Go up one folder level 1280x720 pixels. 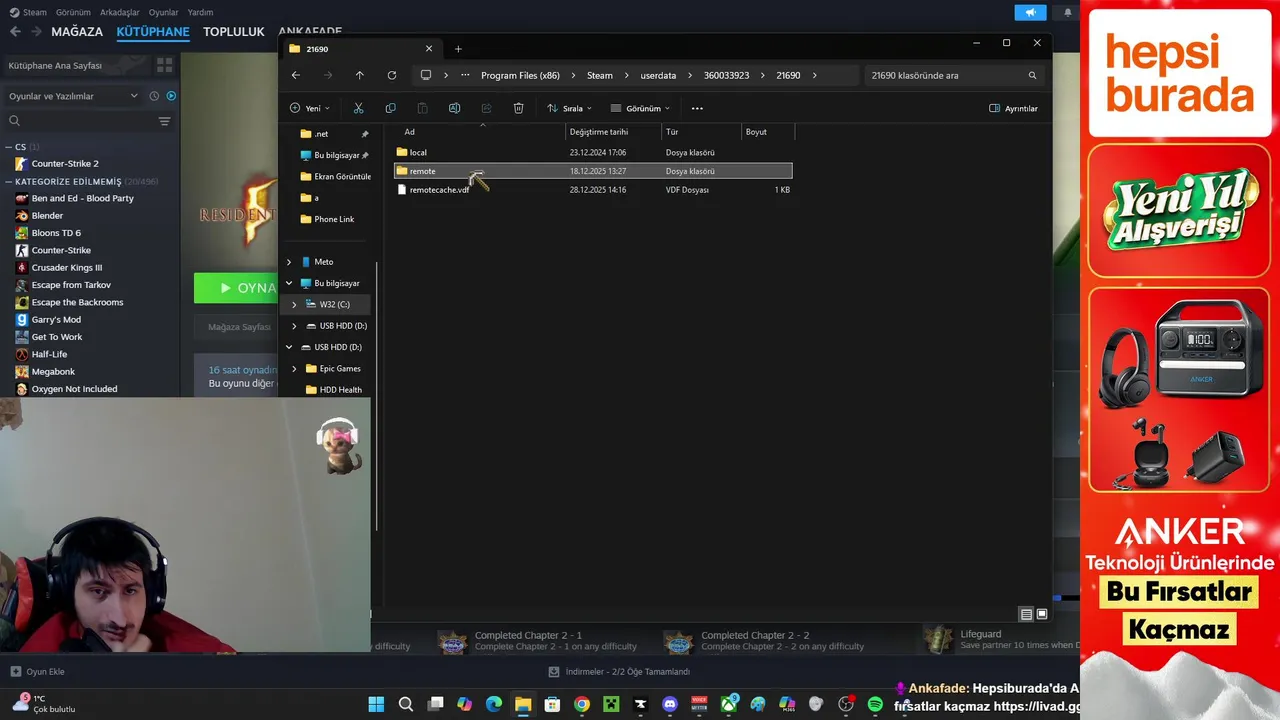359,75
